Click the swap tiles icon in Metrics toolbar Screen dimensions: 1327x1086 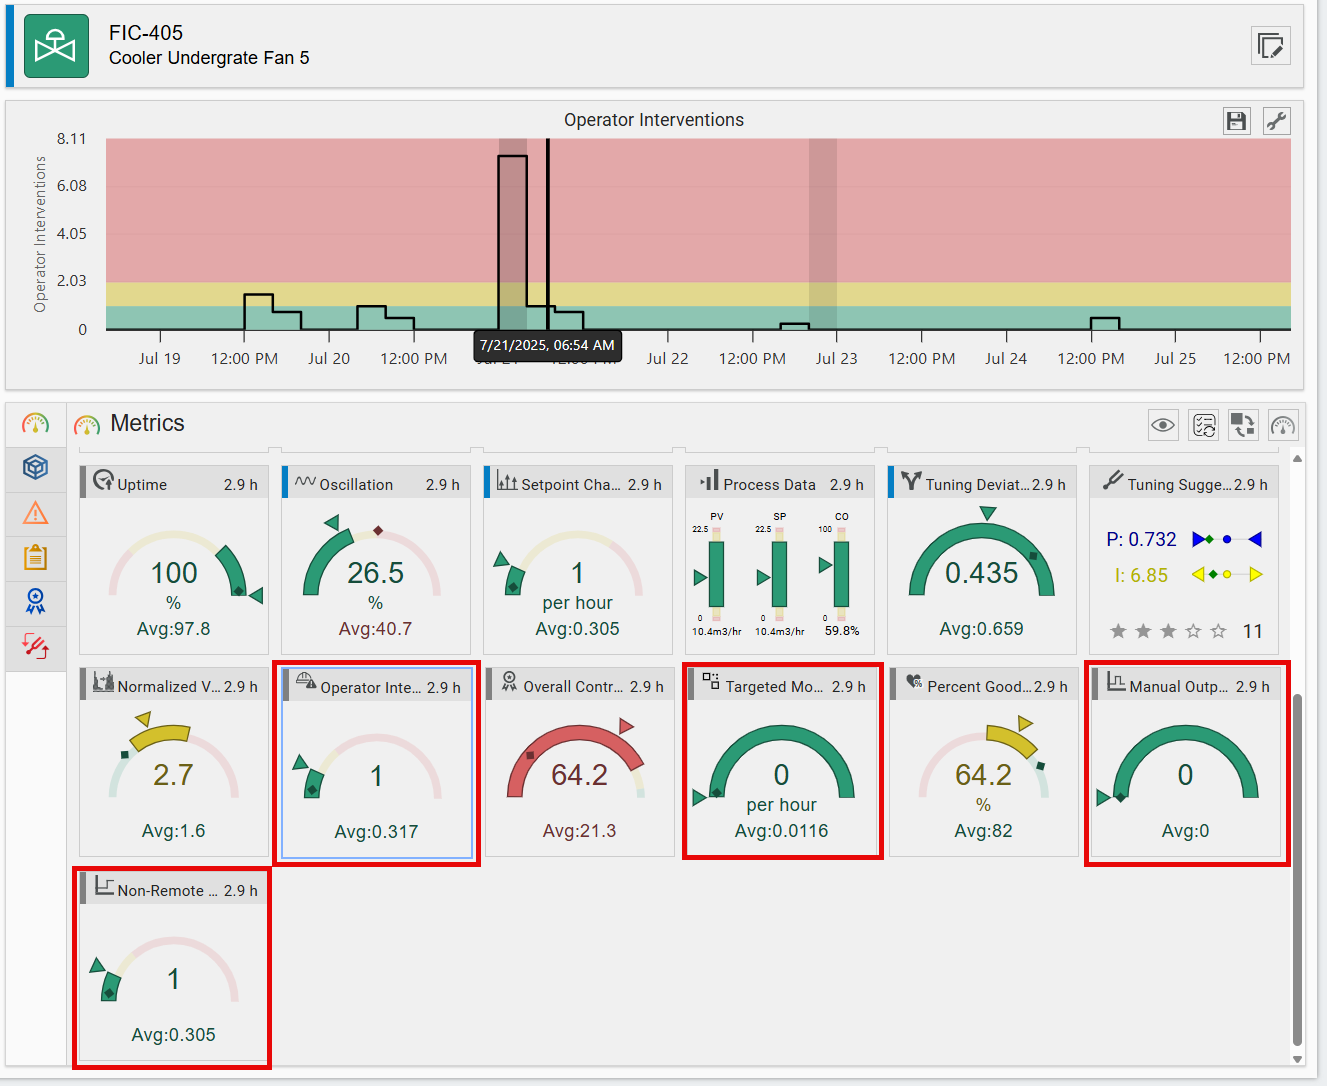1243,425
